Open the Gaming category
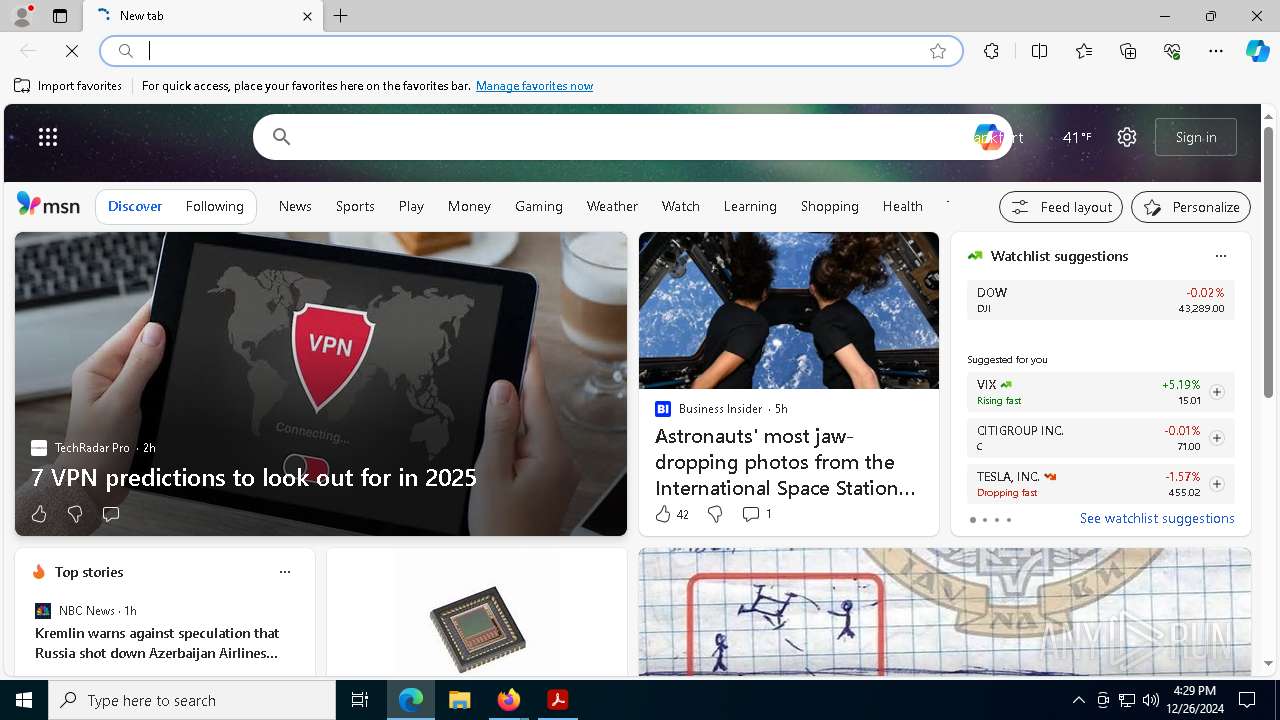Viewport: 1280px width, 720px height. [x=539, y=206]
